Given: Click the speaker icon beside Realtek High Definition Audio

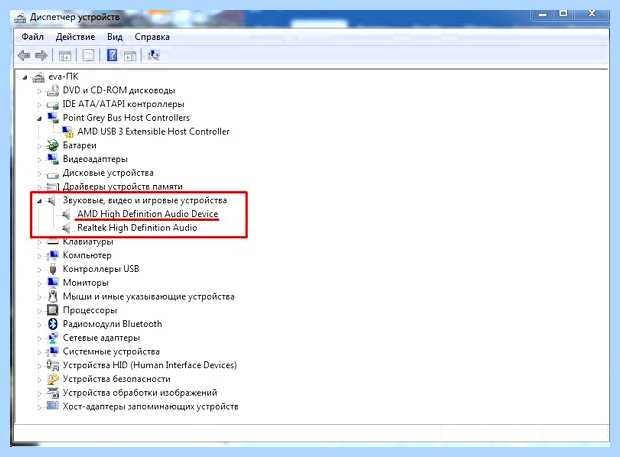Looking at the screenshot, I should pyautogui.click(x=66, y=228).
